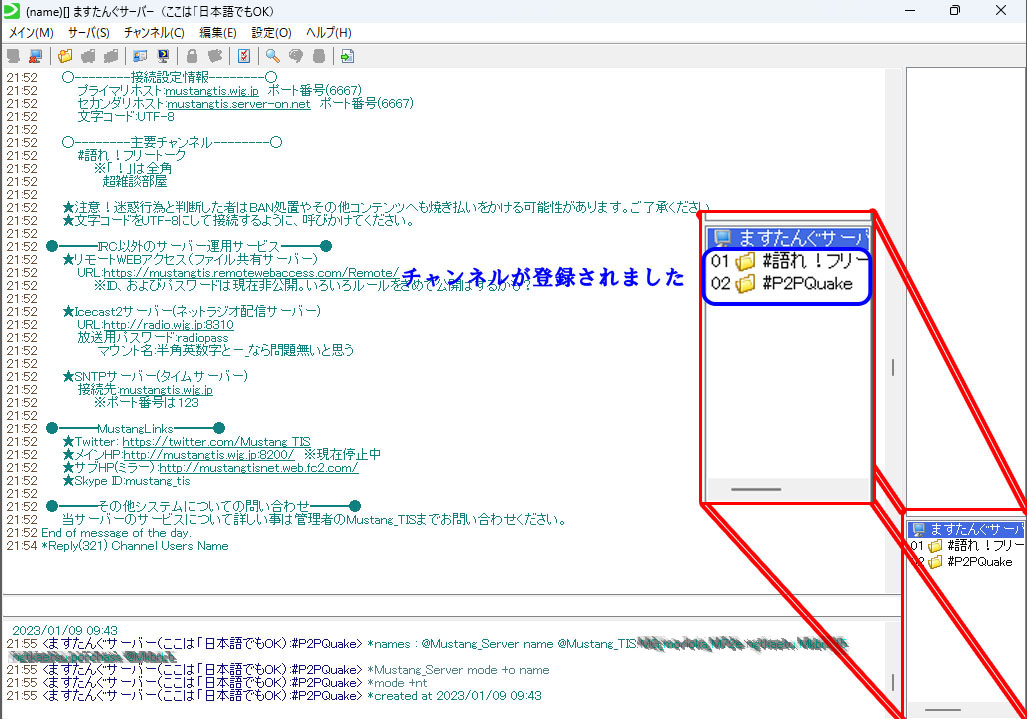
Task: Click the magnifying glass search icon
Action: (x=272, y=56)
